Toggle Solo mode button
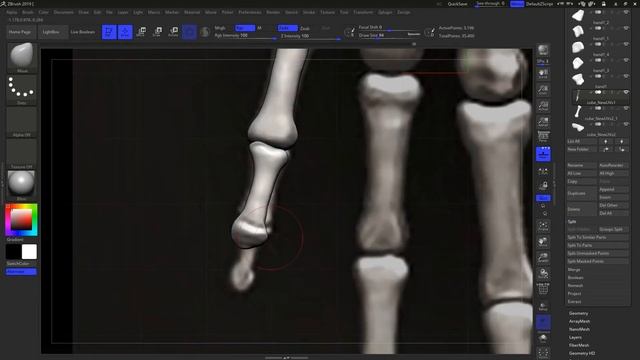 [543, 338]
